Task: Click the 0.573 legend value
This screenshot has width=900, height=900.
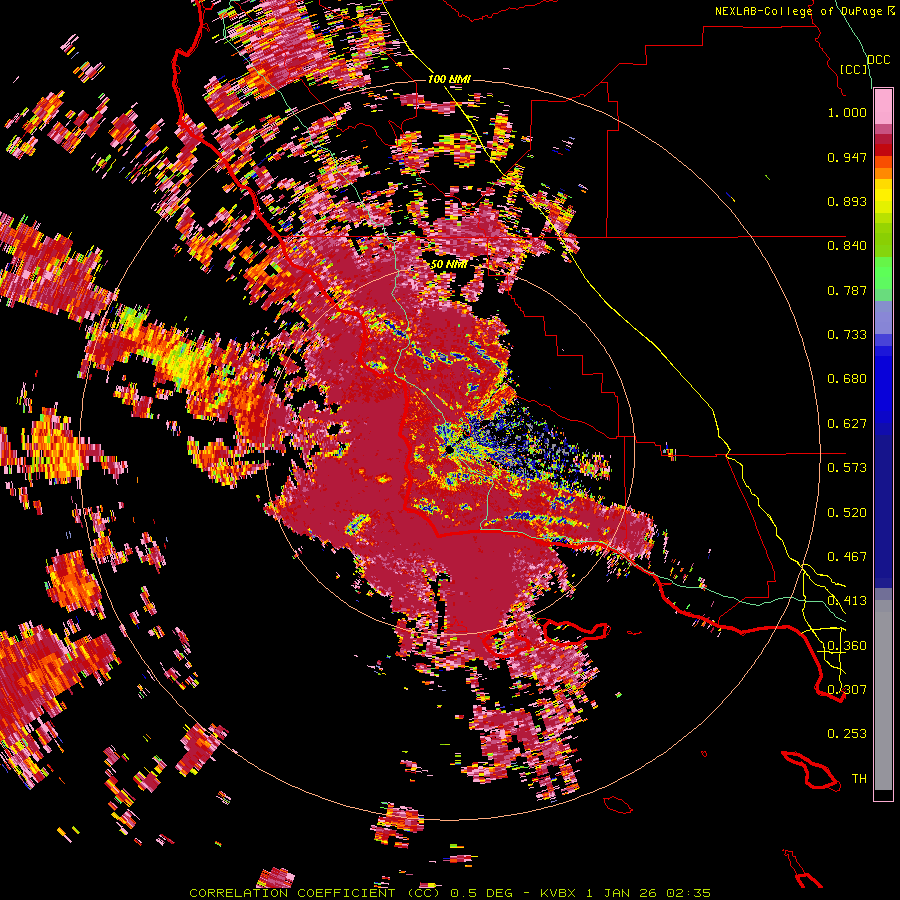Action: [x=847, y=468]
